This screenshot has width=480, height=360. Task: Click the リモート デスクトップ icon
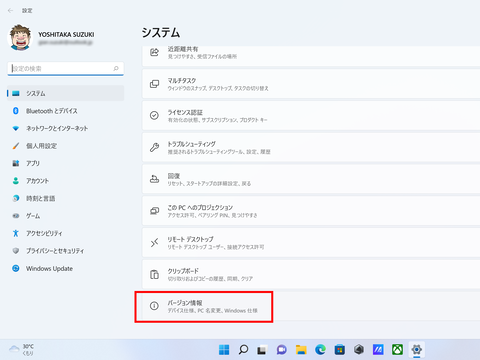(154, 242)
